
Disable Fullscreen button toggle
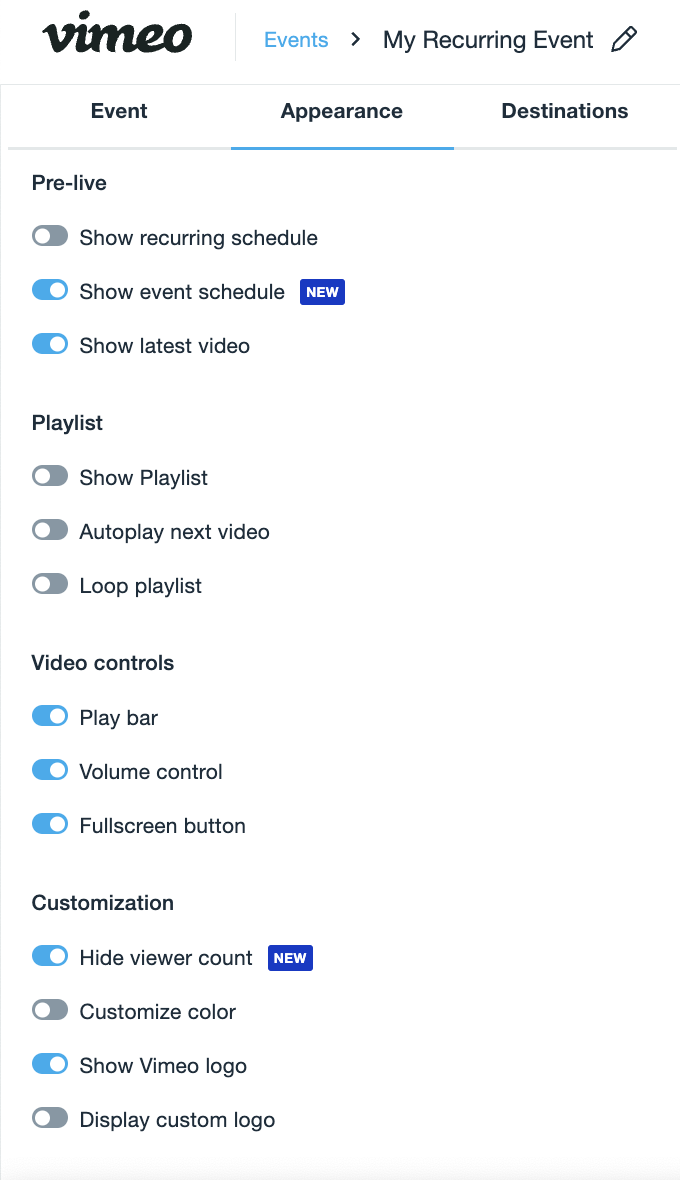click(50, 825)
